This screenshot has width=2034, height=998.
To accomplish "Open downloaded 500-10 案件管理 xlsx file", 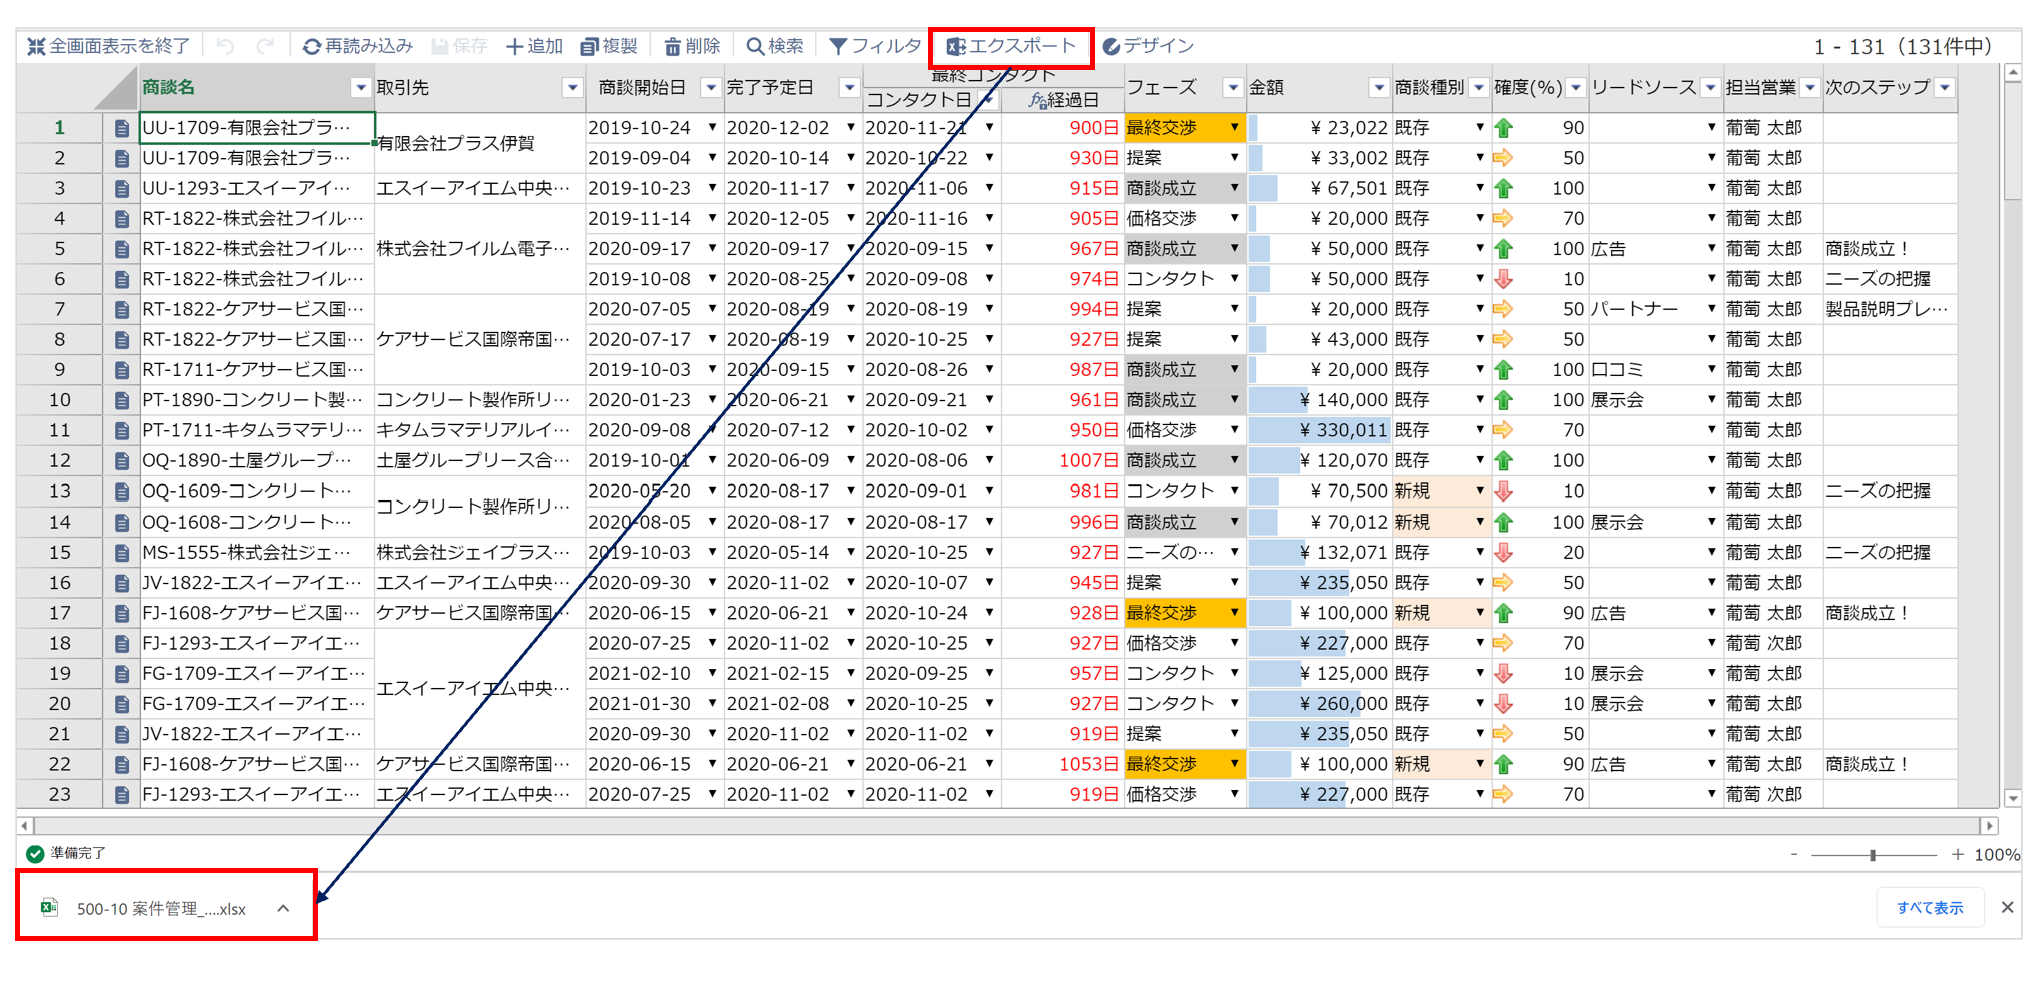I will (x=161, y=908).
